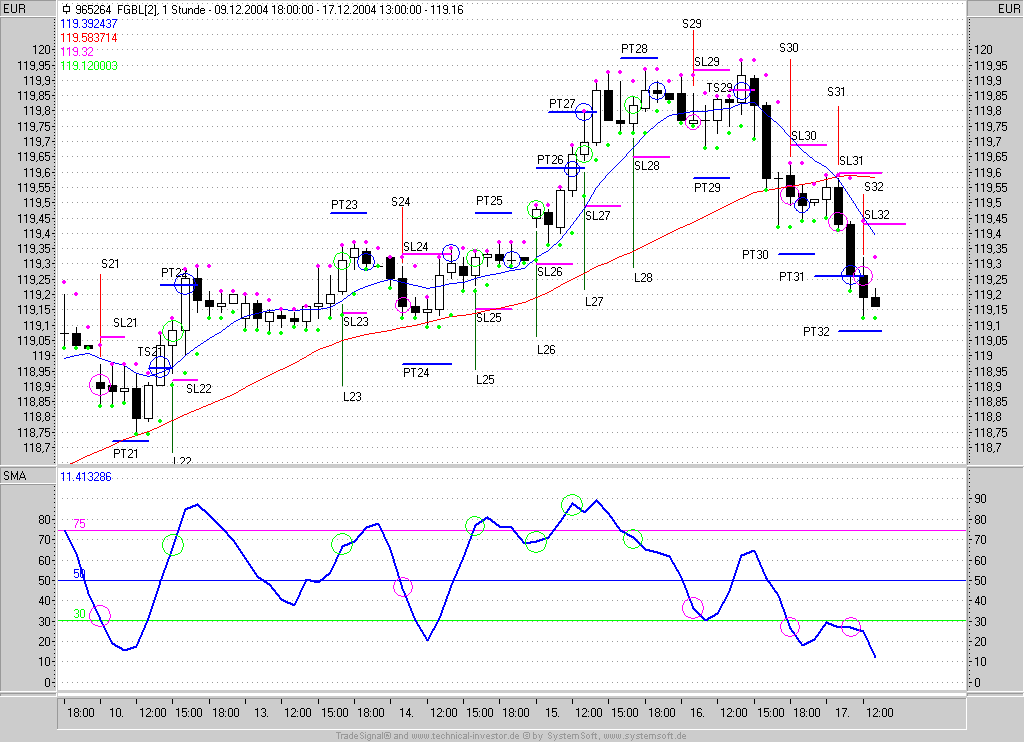Click the SL31 stop-loss label
Screen dimensions: 1024x742
point(851,161)
